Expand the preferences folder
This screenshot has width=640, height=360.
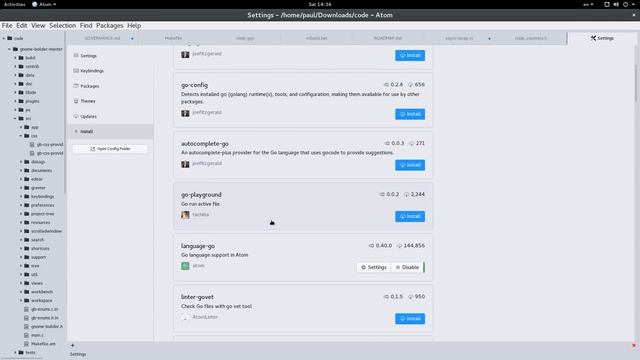pos(21,205)
